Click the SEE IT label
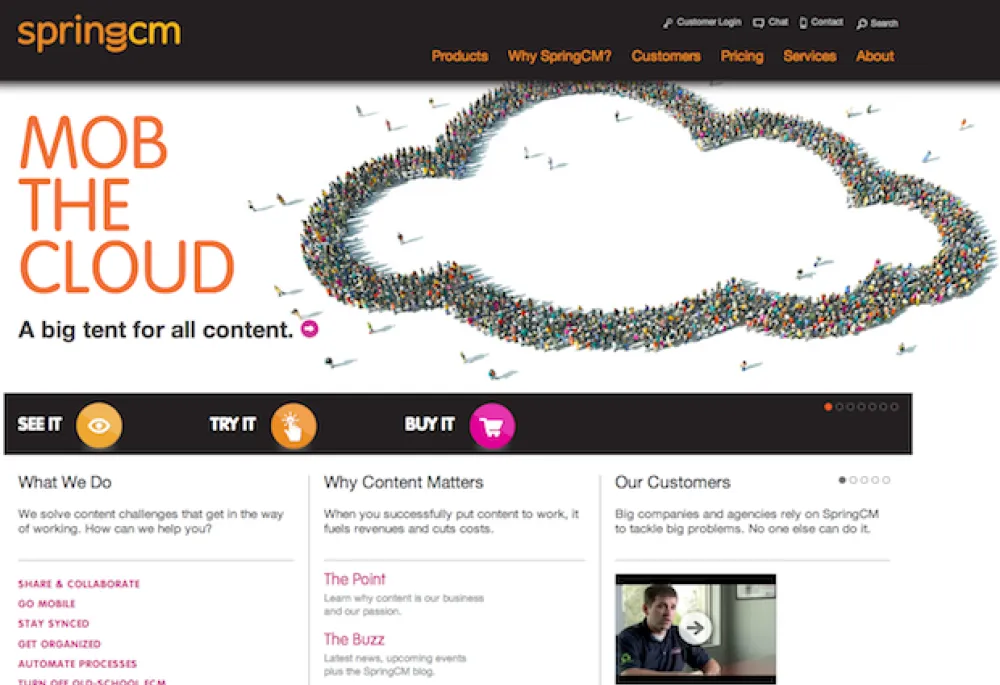The image size is (1000, 685). coord(40,424)
